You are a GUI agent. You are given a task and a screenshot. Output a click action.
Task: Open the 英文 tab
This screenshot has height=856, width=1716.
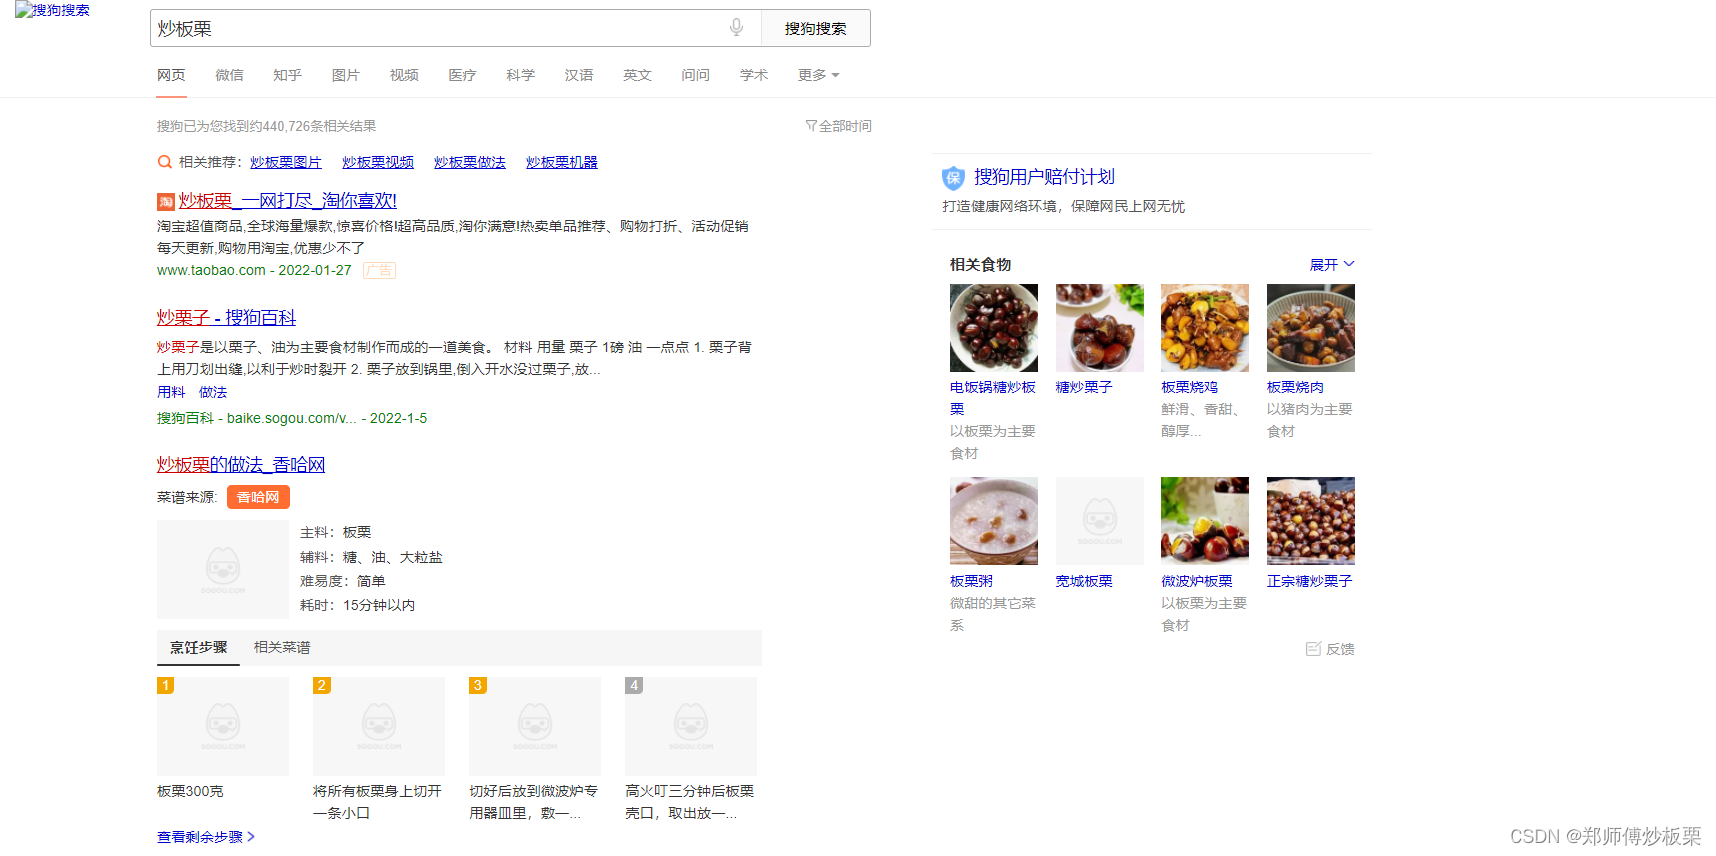637,75
